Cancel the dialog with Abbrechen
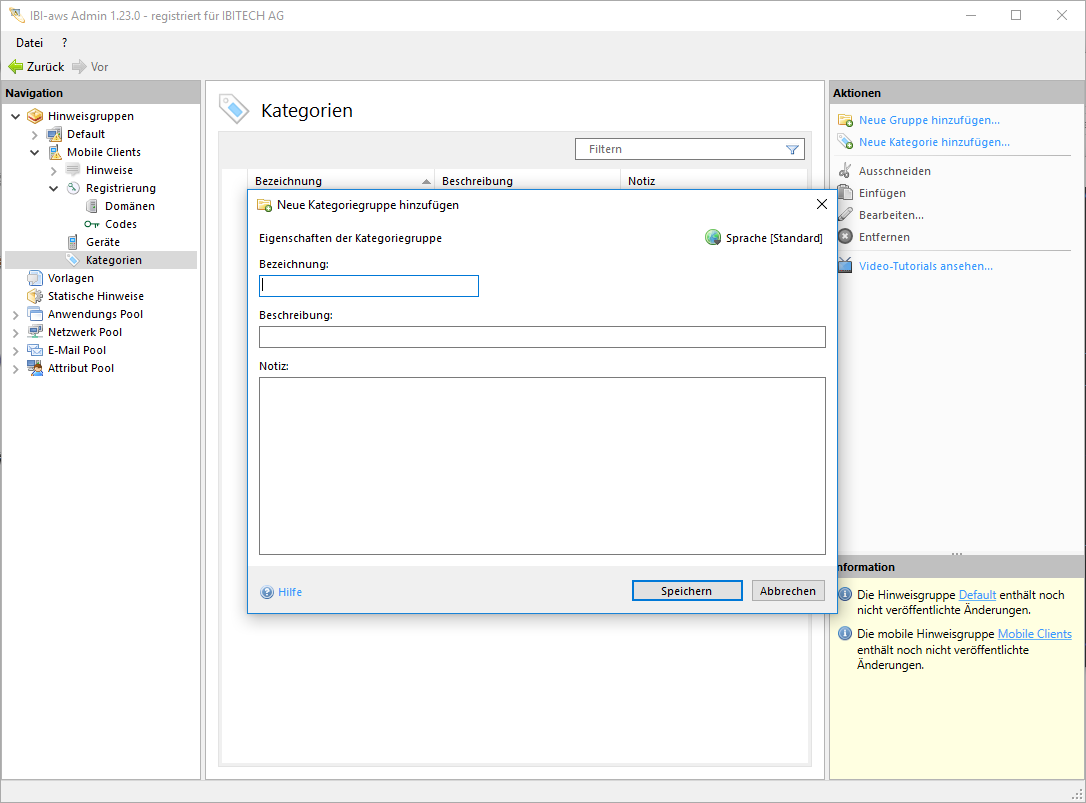 788,591
